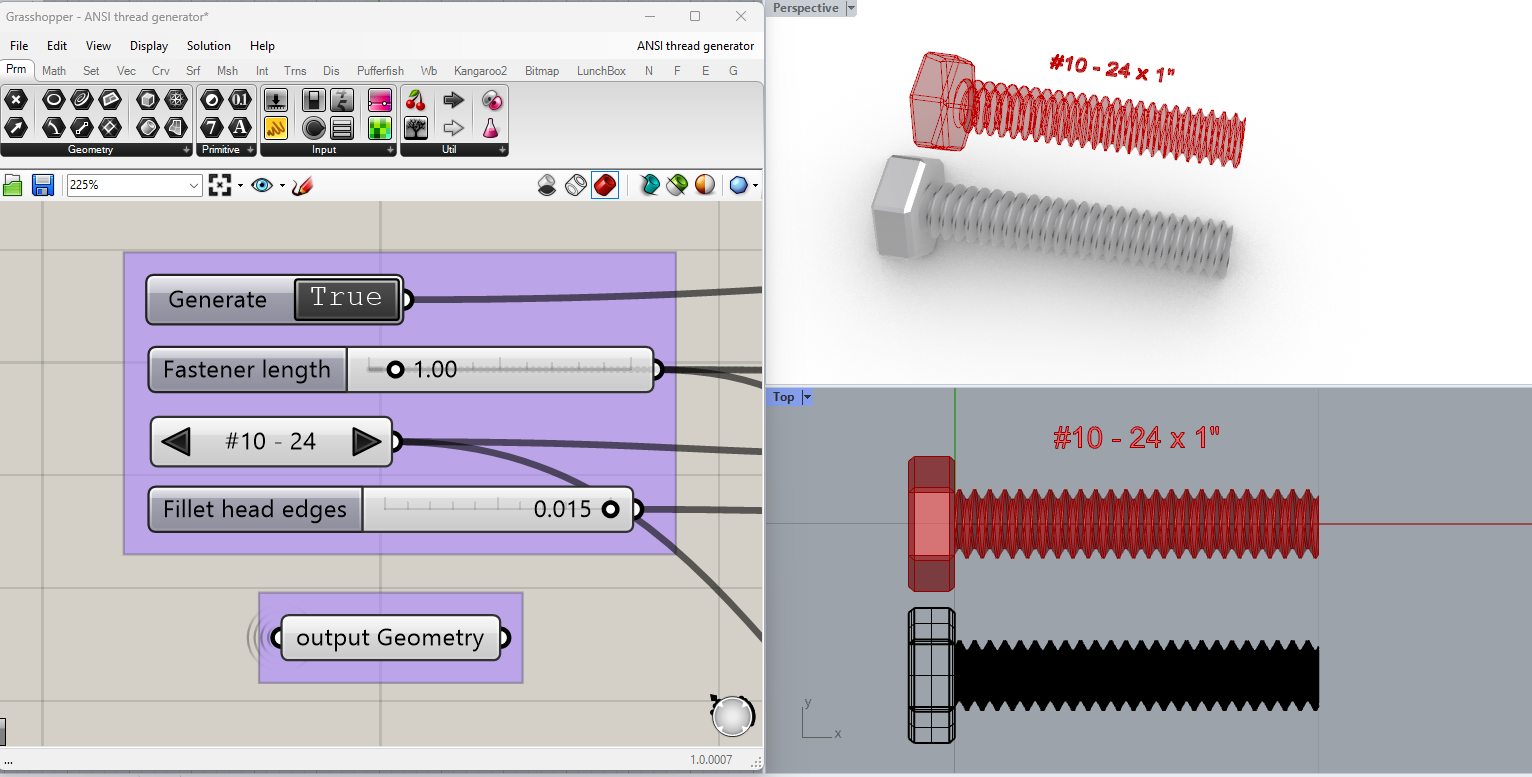Select the pink flask Util icon
The width and height of the screenshot is (1532, 777).
491,127
